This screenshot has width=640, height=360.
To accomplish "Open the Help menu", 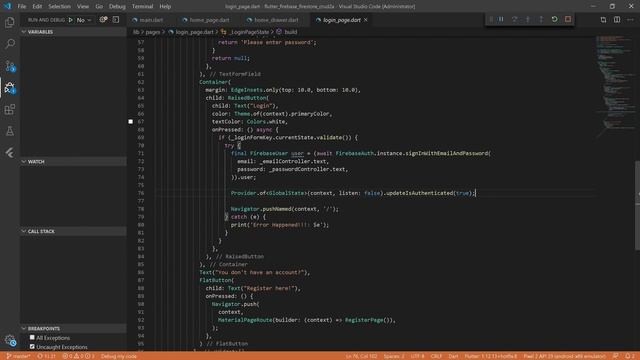I will tap(165, 6).
